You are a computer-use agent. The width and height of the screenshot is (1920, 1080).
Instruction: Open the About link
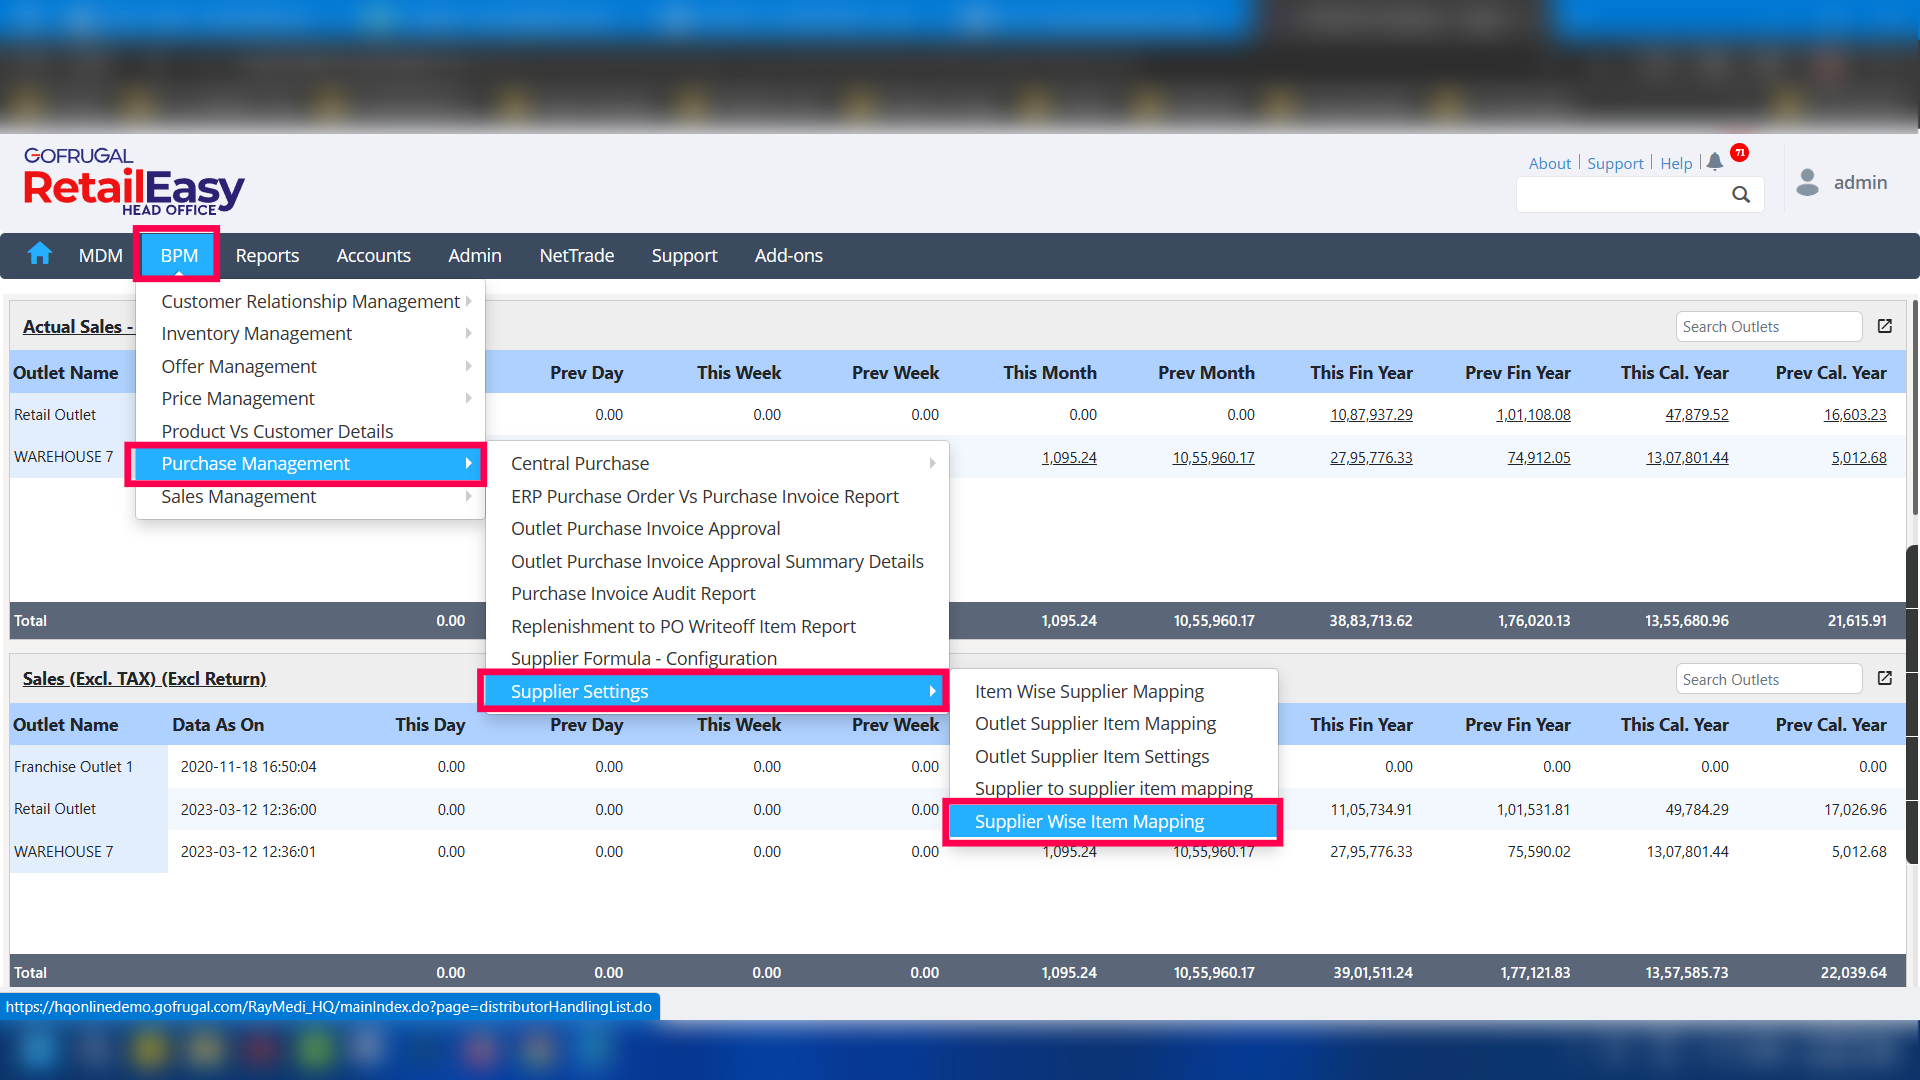point(1549,163)
